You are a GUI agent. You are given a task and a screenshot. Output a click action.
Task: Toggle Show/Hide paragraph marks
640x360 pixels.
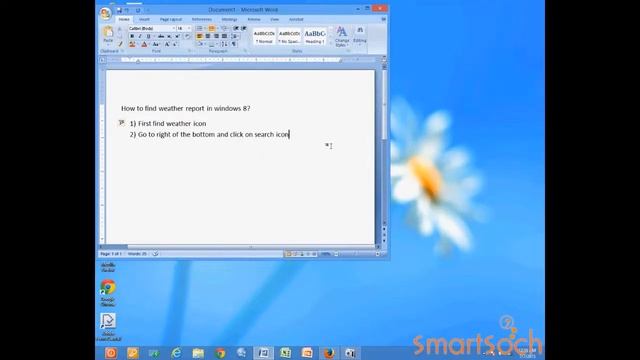(234, 44)
